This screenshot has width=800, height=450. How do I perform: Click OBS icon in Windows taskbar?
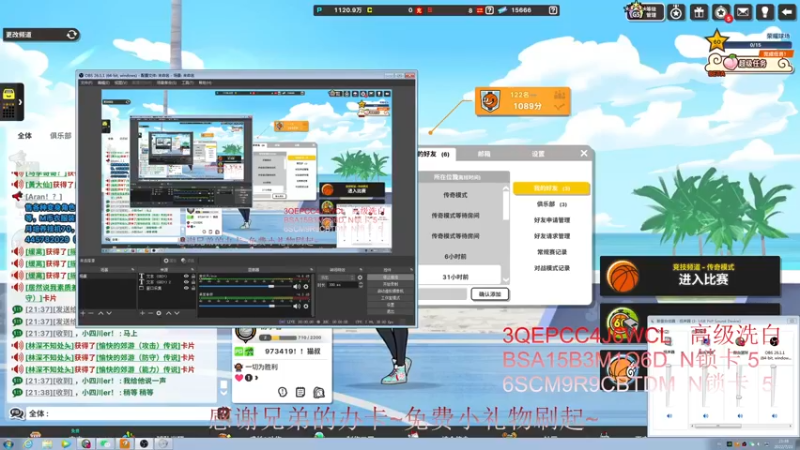pyautogui.click(x=144, y=443)
